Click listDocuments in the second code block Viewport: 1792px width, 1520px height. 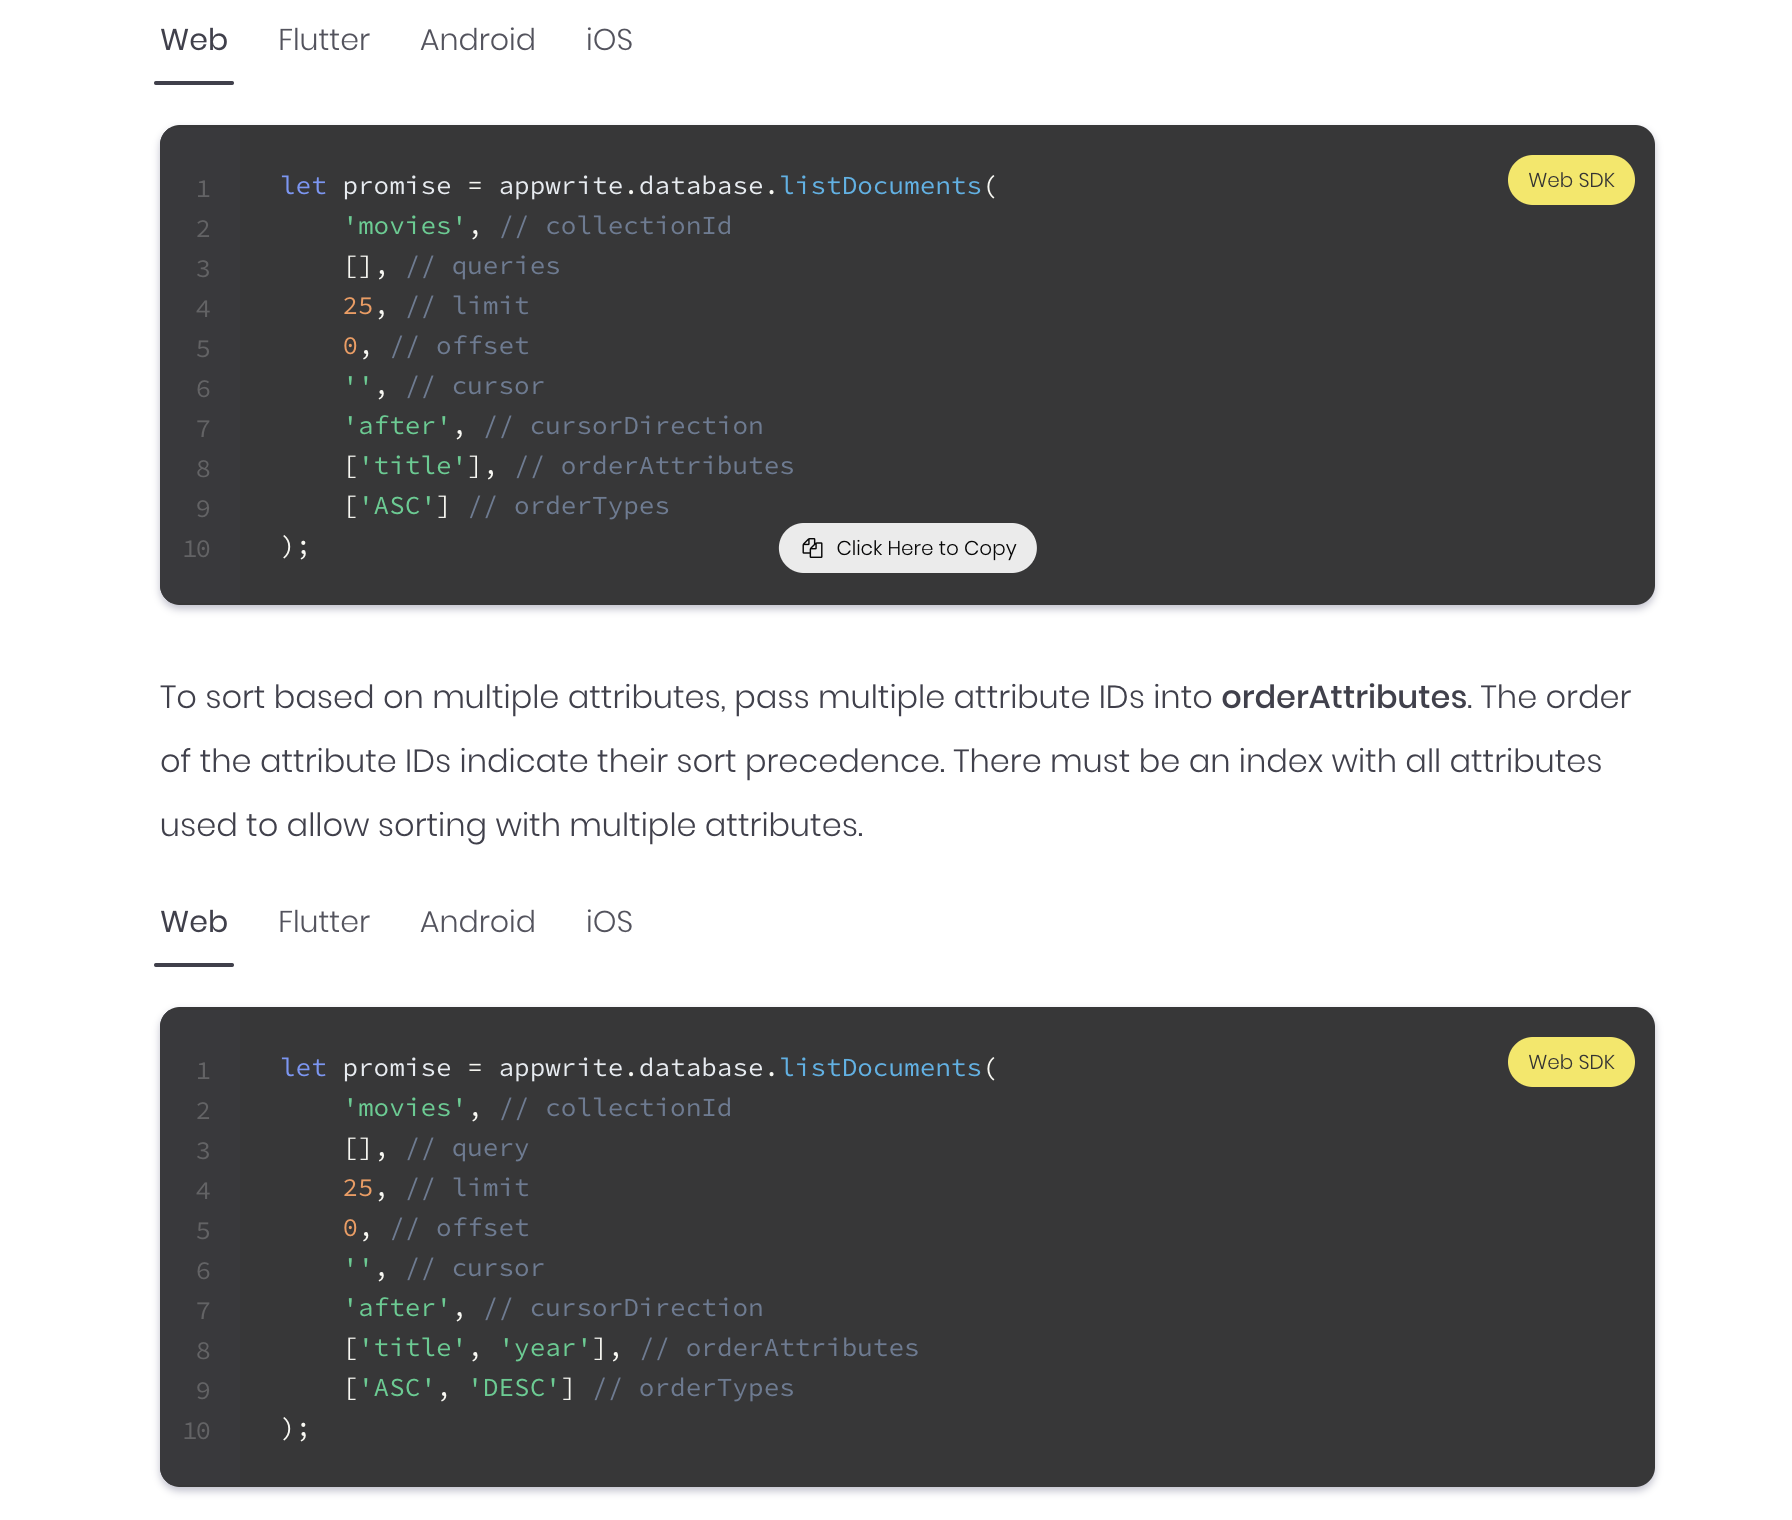click(x=881, y=1068)
